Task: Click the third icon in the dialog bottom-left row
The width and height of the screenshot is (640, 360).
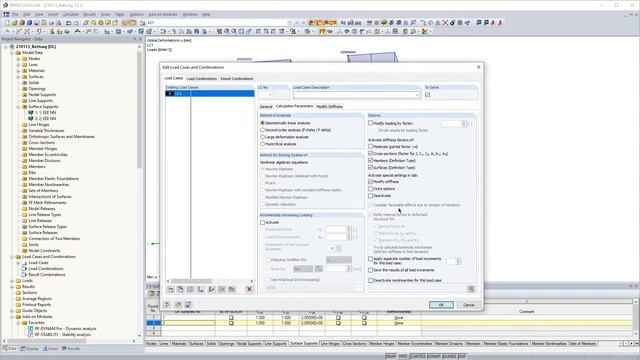Action: [188, 304]
